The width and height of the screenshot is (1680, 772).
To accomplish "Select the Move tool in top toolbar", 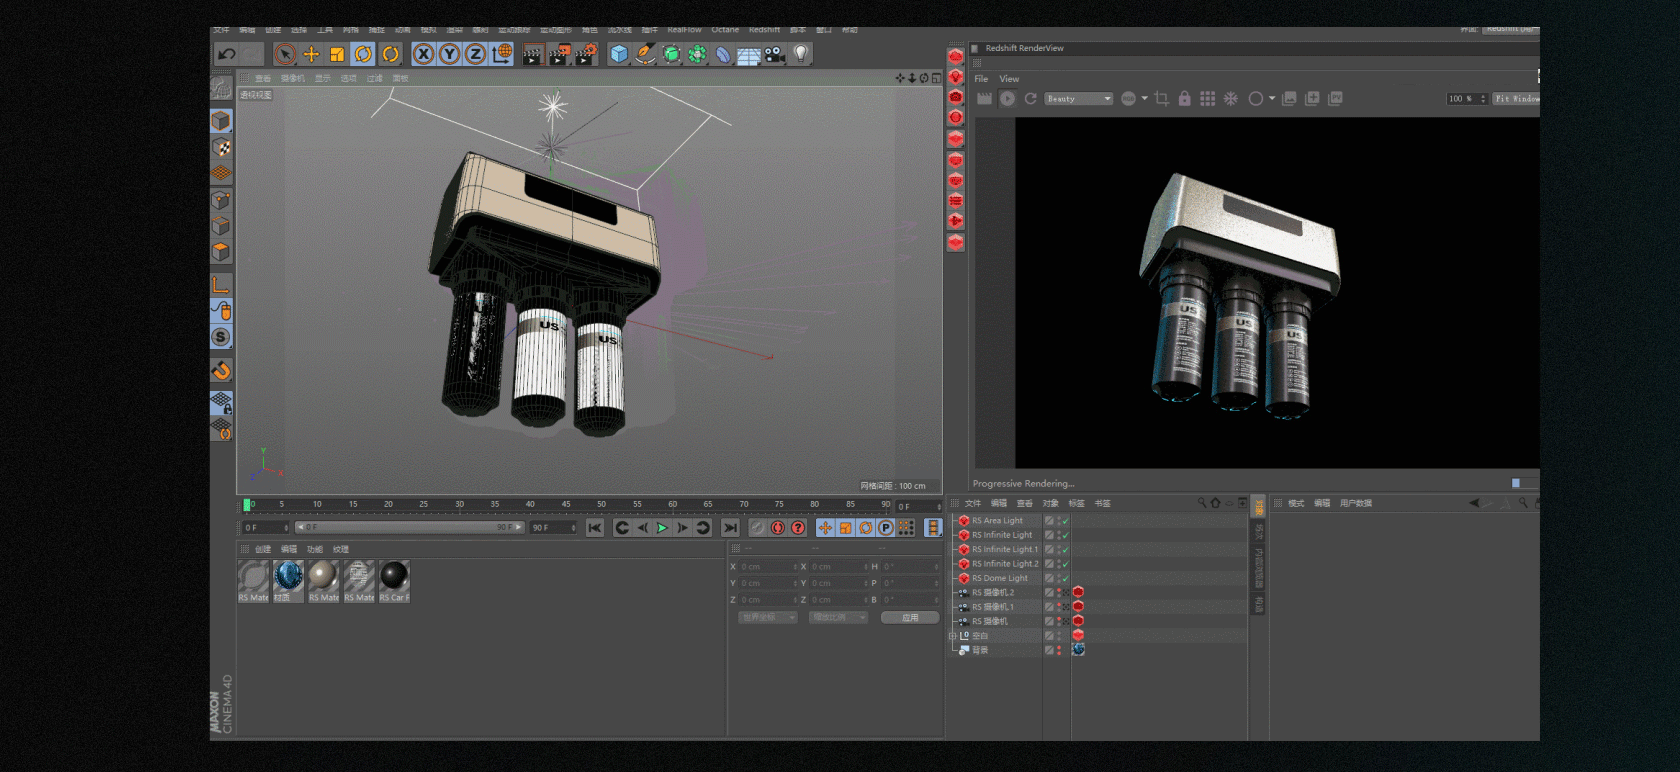I will (311, 54).
